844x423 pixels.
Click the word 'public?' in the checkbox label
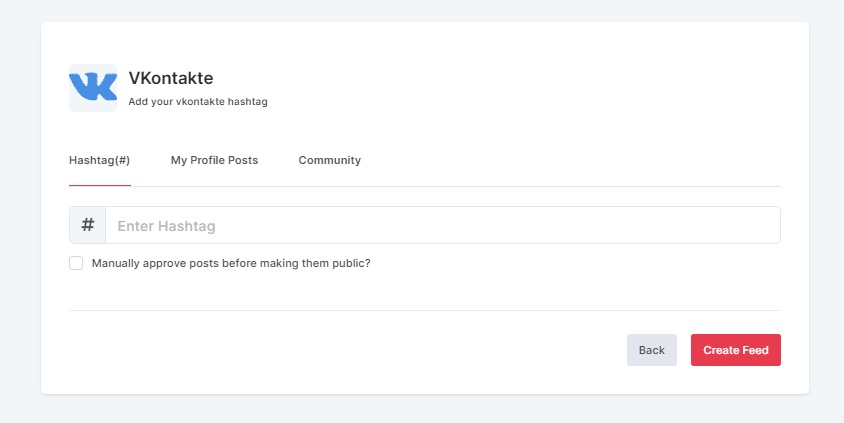(351, 264)
